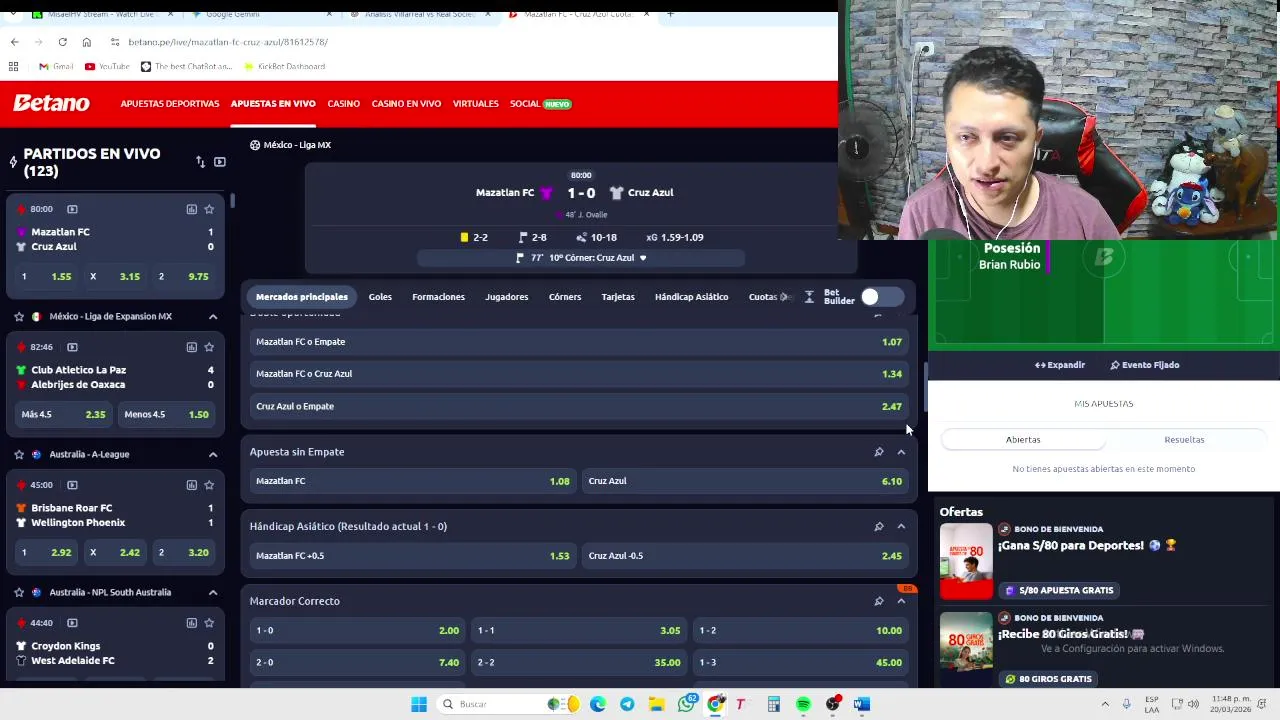
Task: Click the Windows Start button
Action: click(x=419, y=704)
